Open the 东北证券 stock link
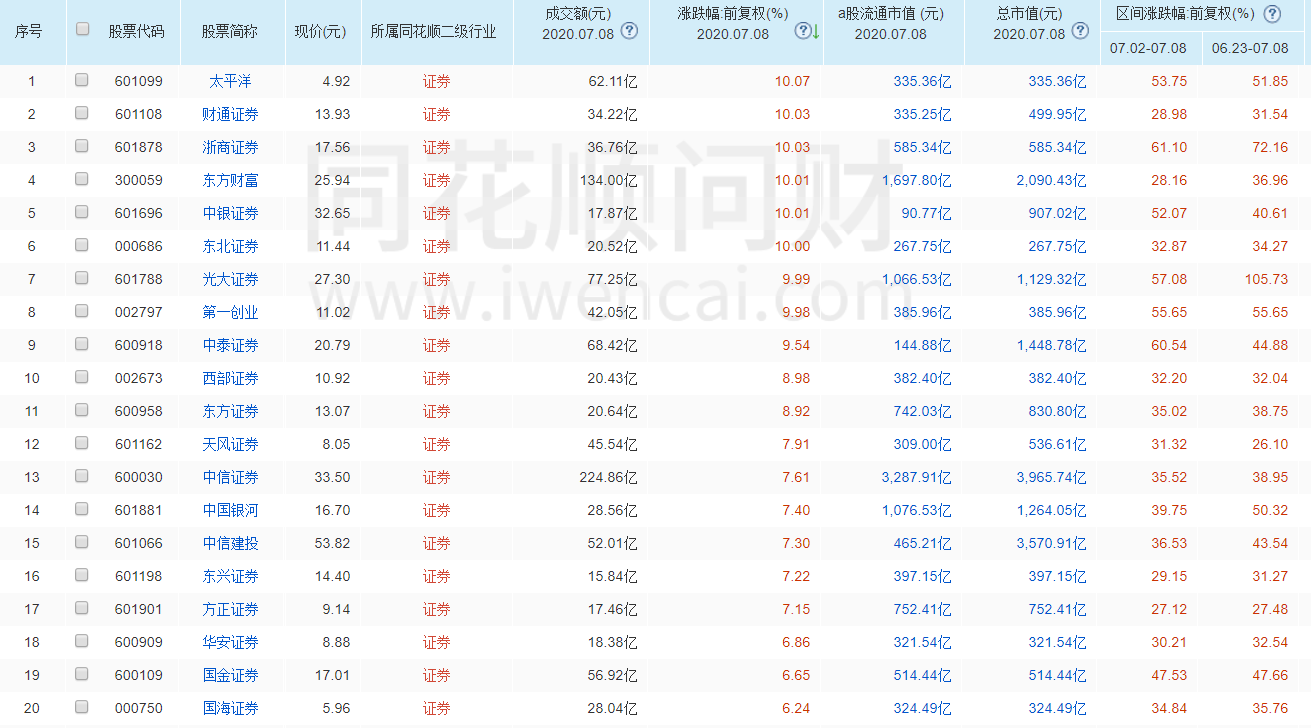The width and height of the screenshot is (1311, 728). [230, 246]
